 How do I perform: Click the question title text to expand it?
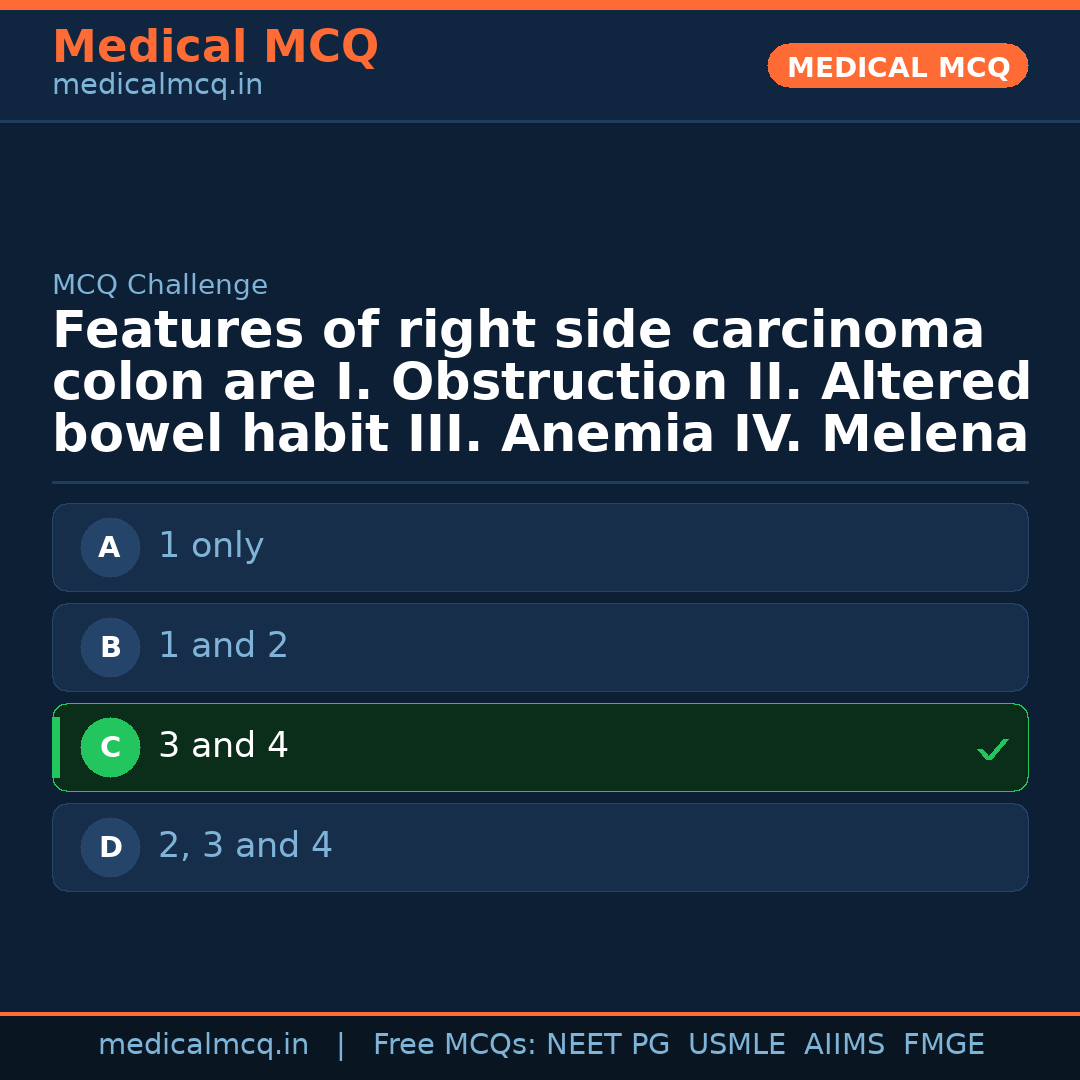tap(540, 380)
